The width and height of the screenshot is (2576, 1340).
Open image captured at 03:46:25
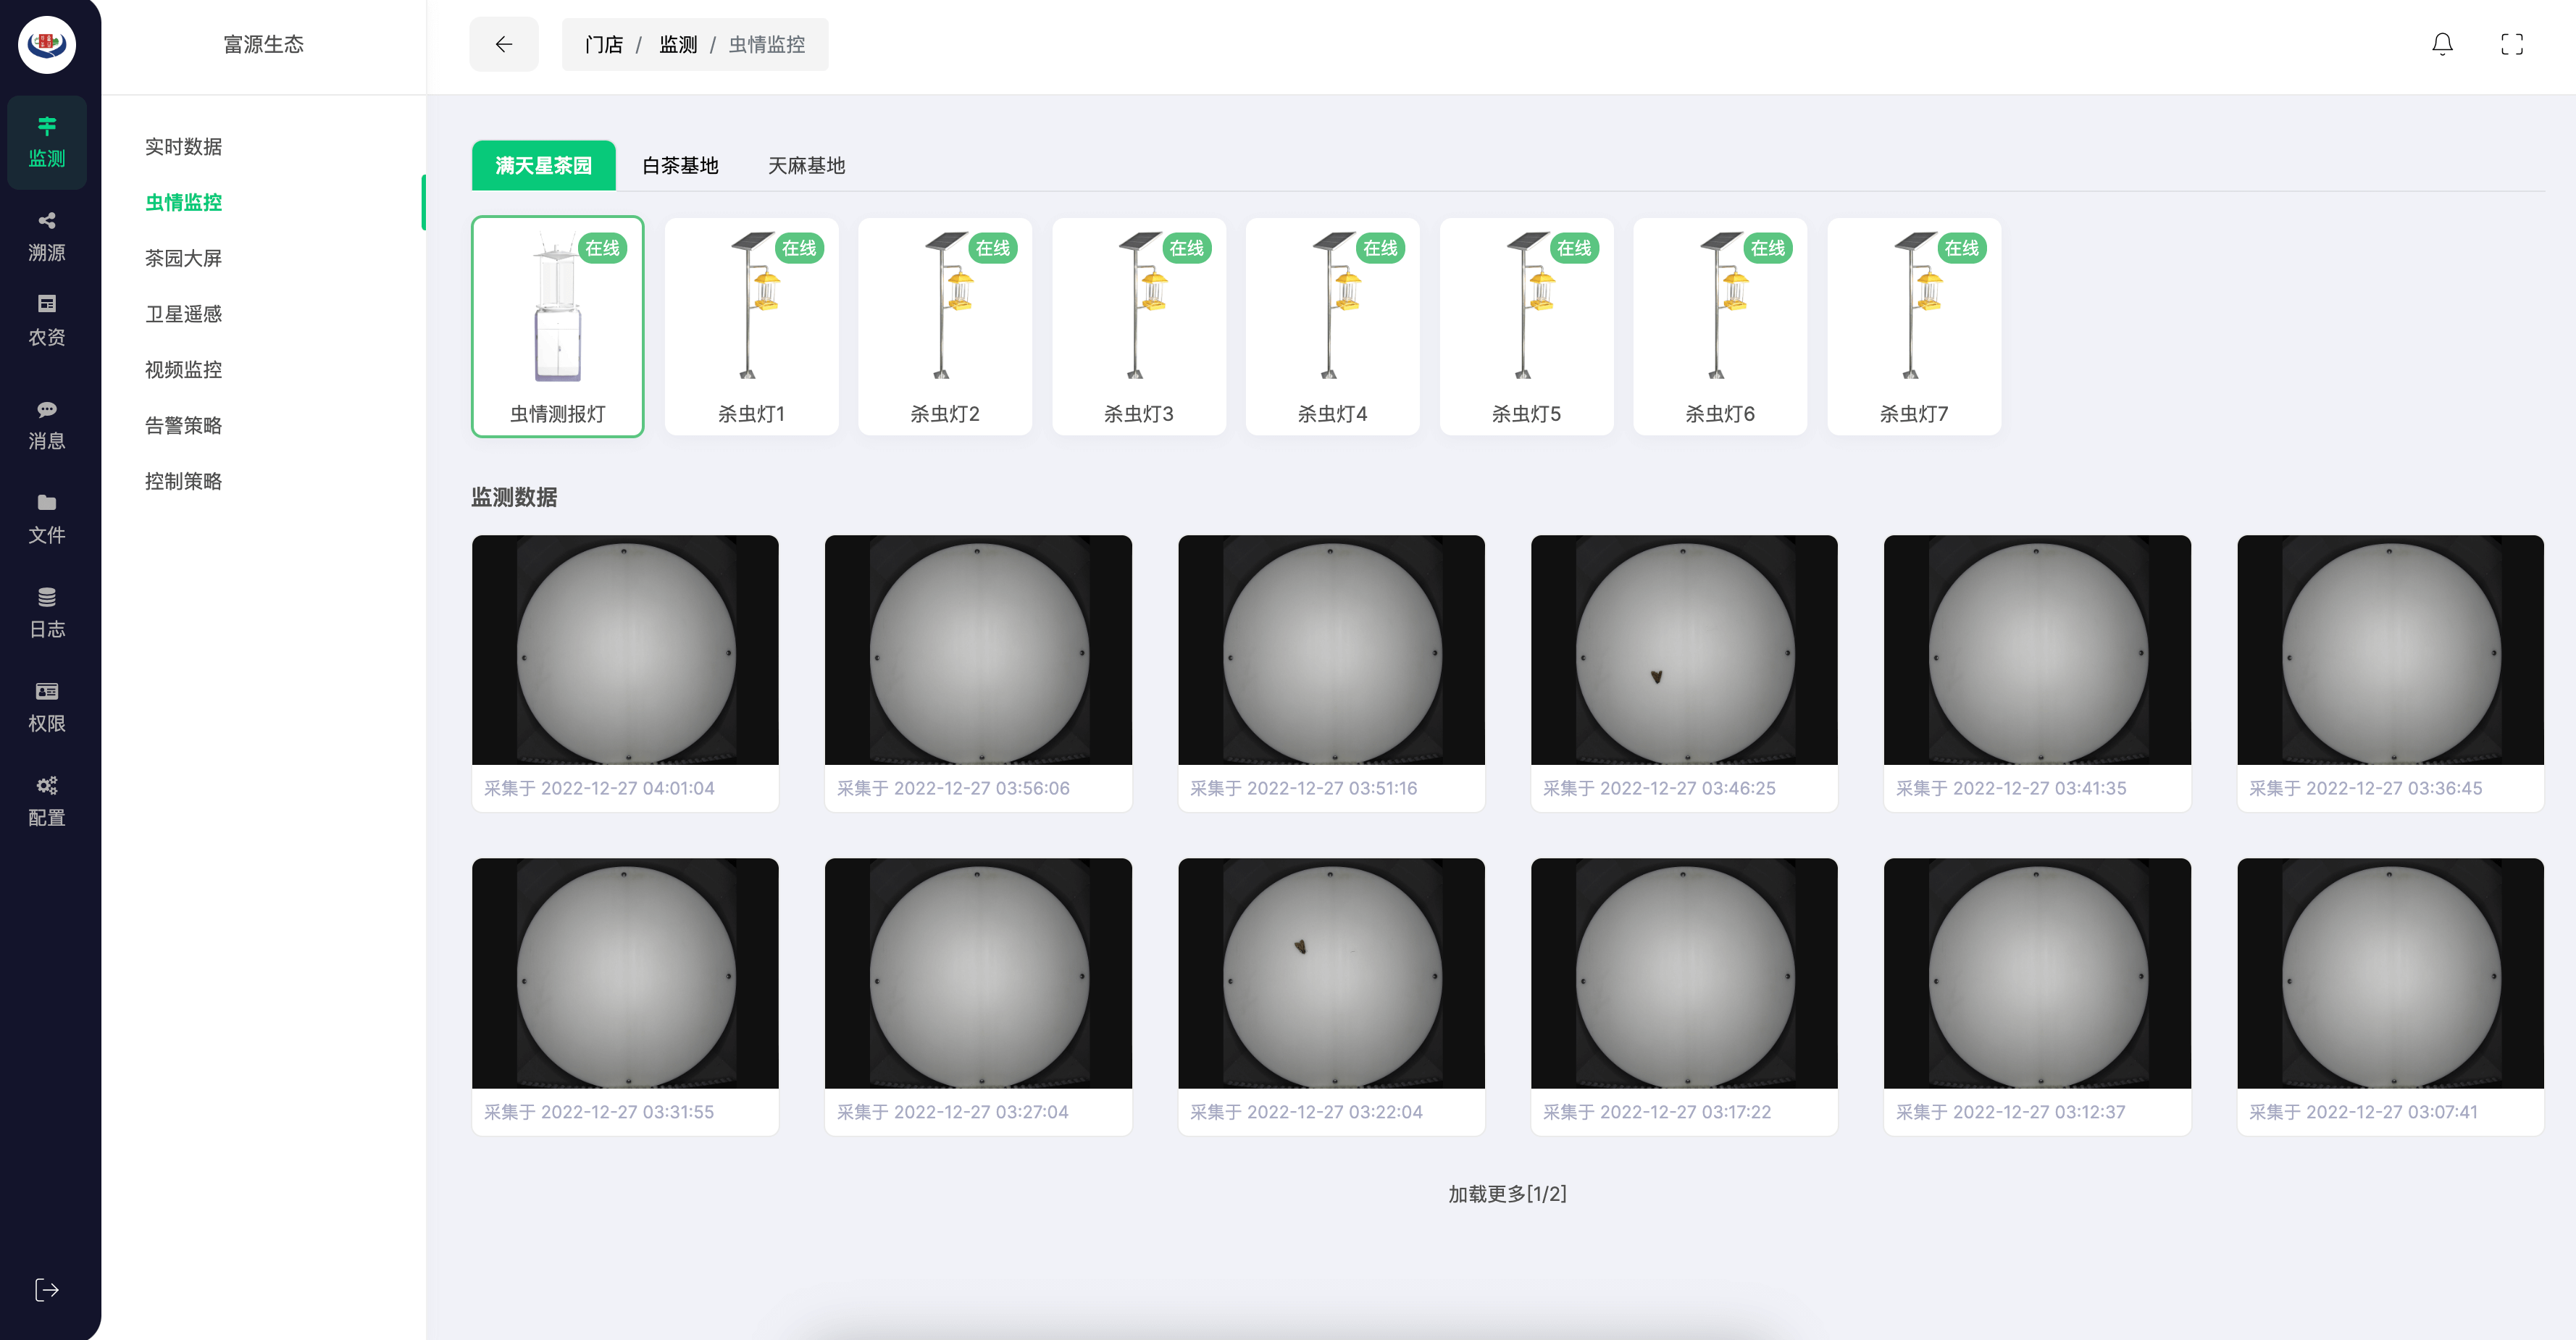[1684, 651]
